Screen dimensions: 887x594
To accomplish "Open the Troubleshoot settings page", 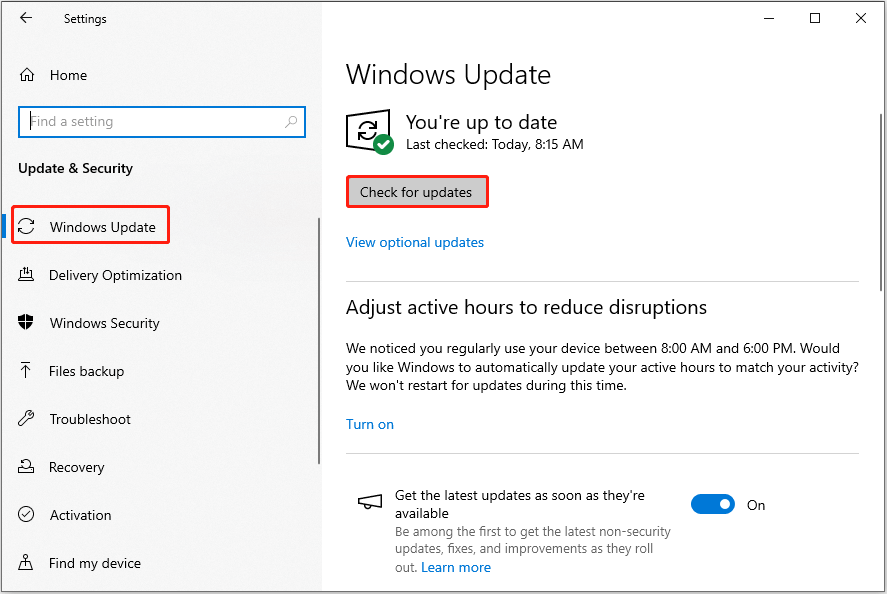I will coord(90,419).
